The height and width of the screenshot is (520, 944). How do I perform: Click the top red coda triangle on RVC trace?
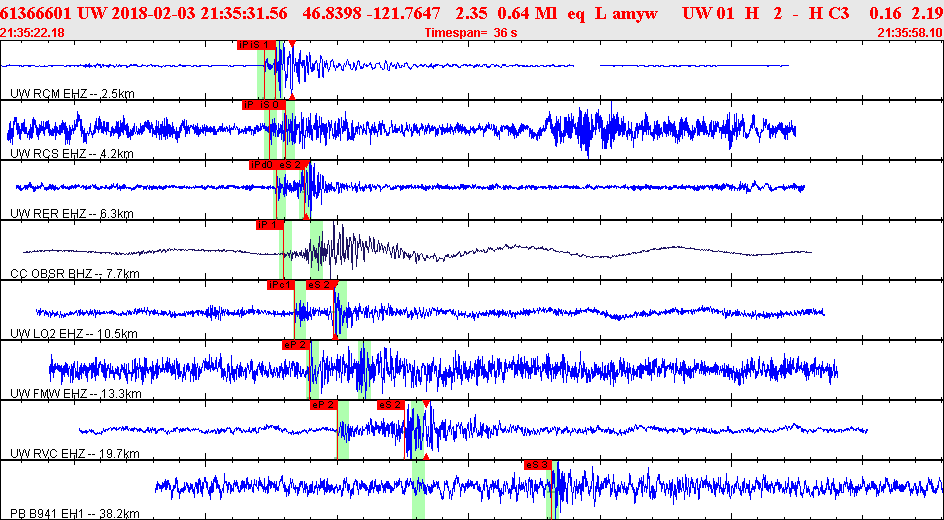426,404
